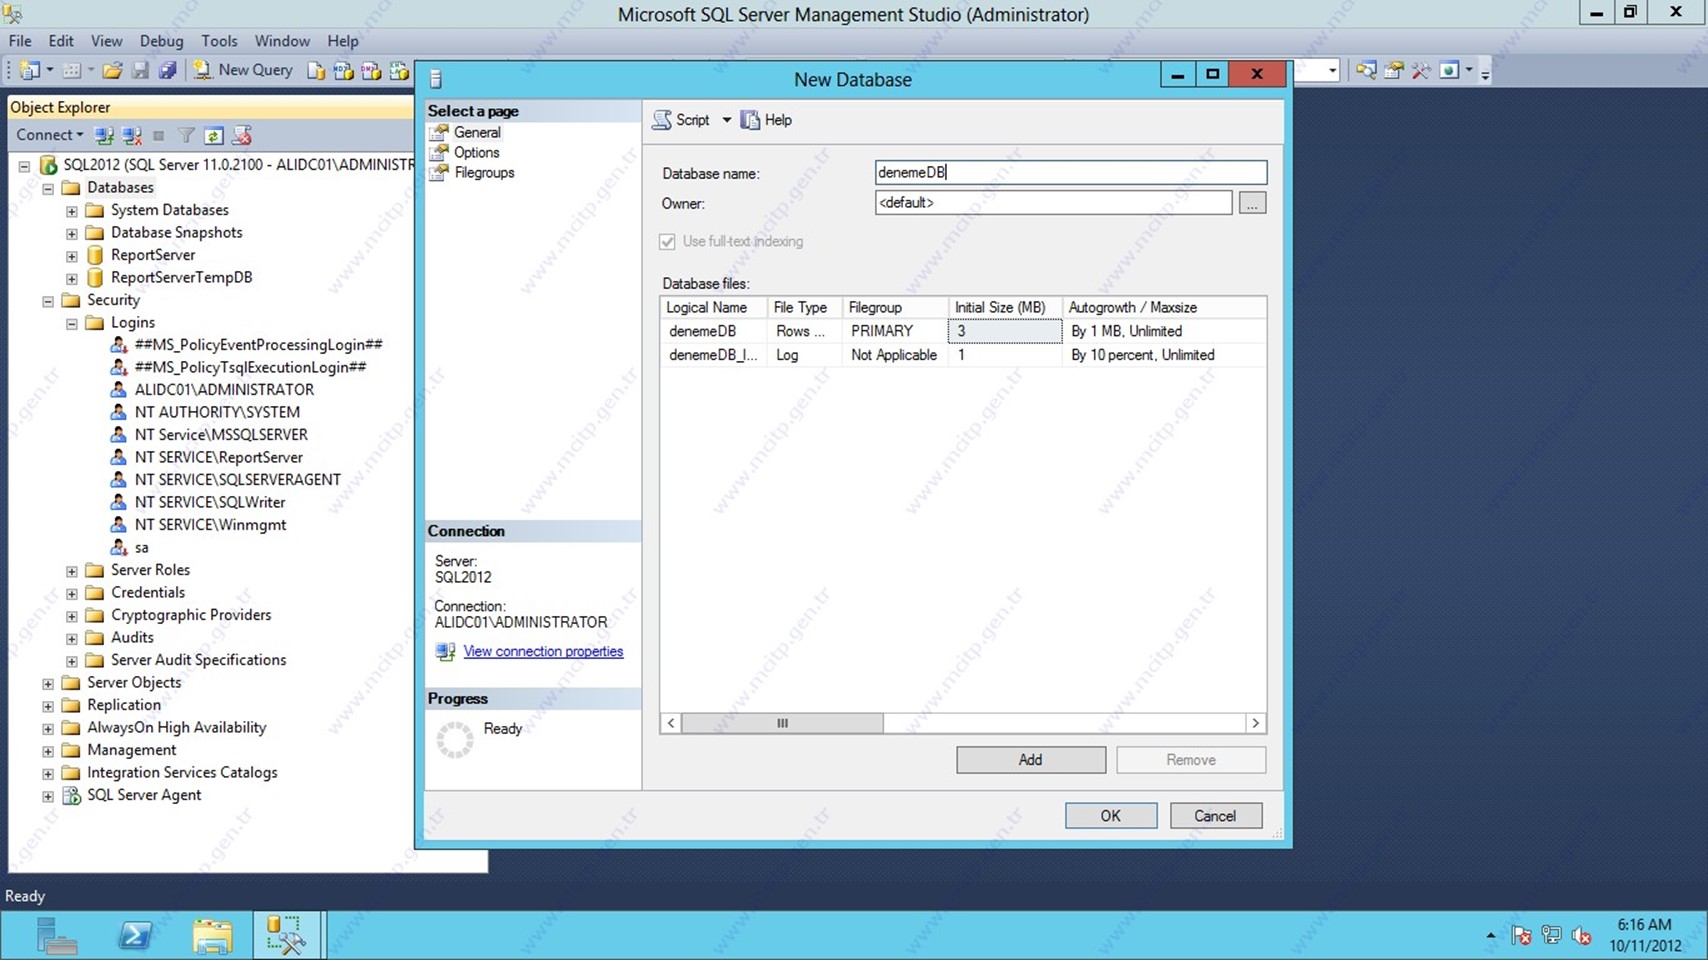Click the horizontal scrollbar thumb in files grid
Screen dimensions: 1708x960
[782, 723]
